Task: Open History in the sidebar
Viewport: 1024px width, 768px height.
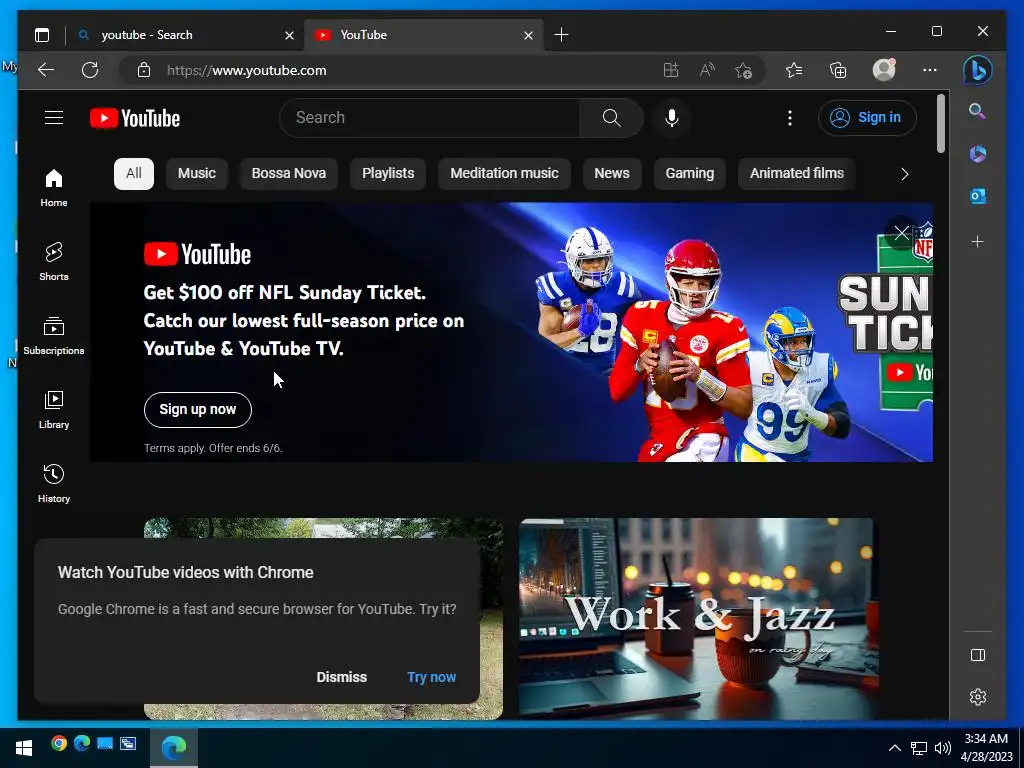Action: [x=54, y=483]
